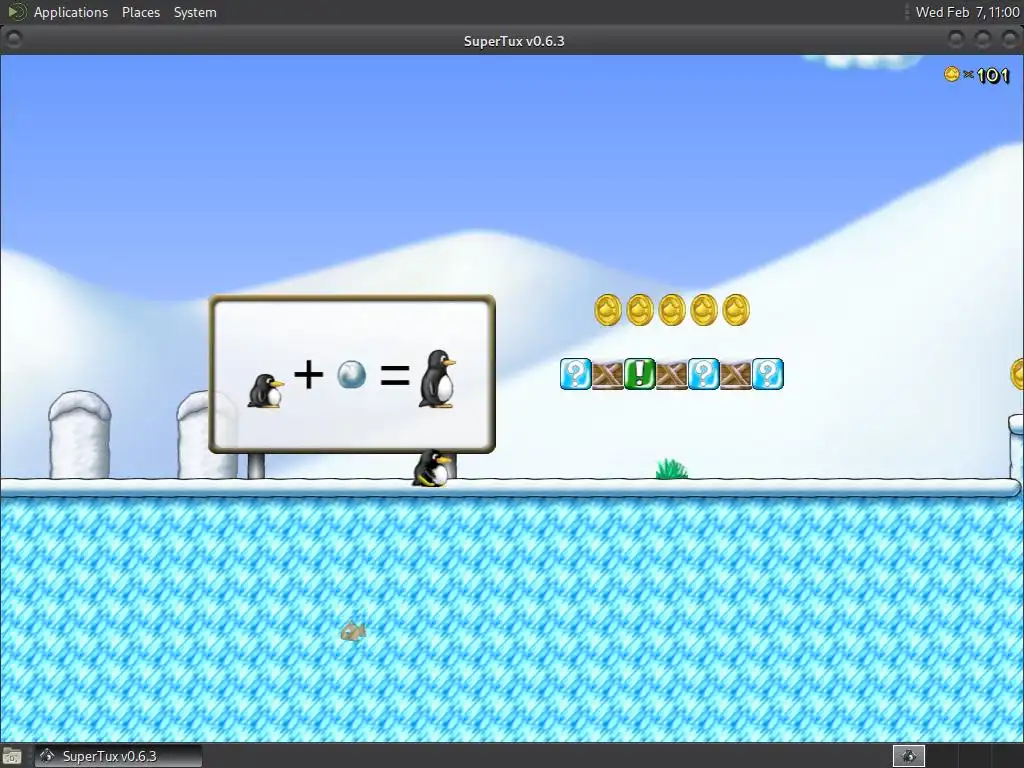1024x768 pixels.
Task: Hit the green exclamation bonus block
Action: [x=639, y=374]
